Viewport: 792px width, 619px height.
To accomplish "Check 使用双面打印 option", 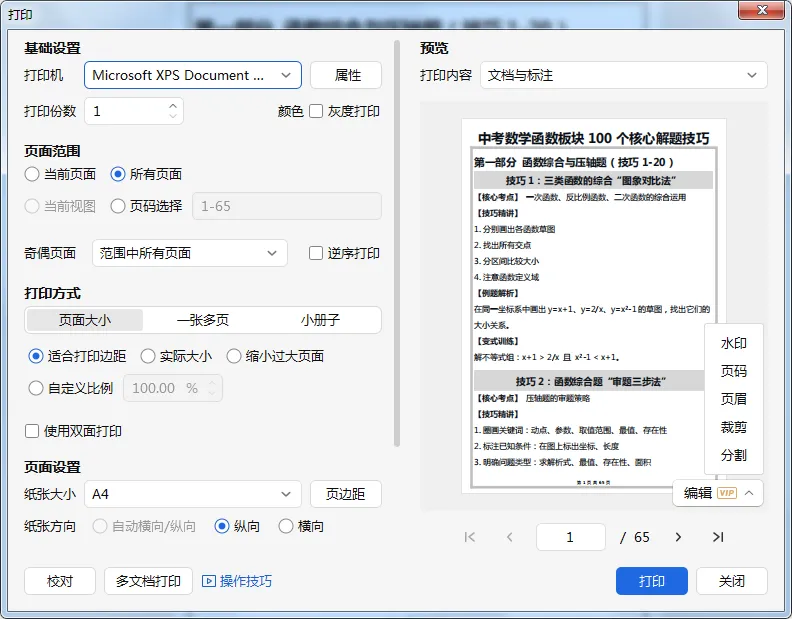I will (x=32, y=431).
